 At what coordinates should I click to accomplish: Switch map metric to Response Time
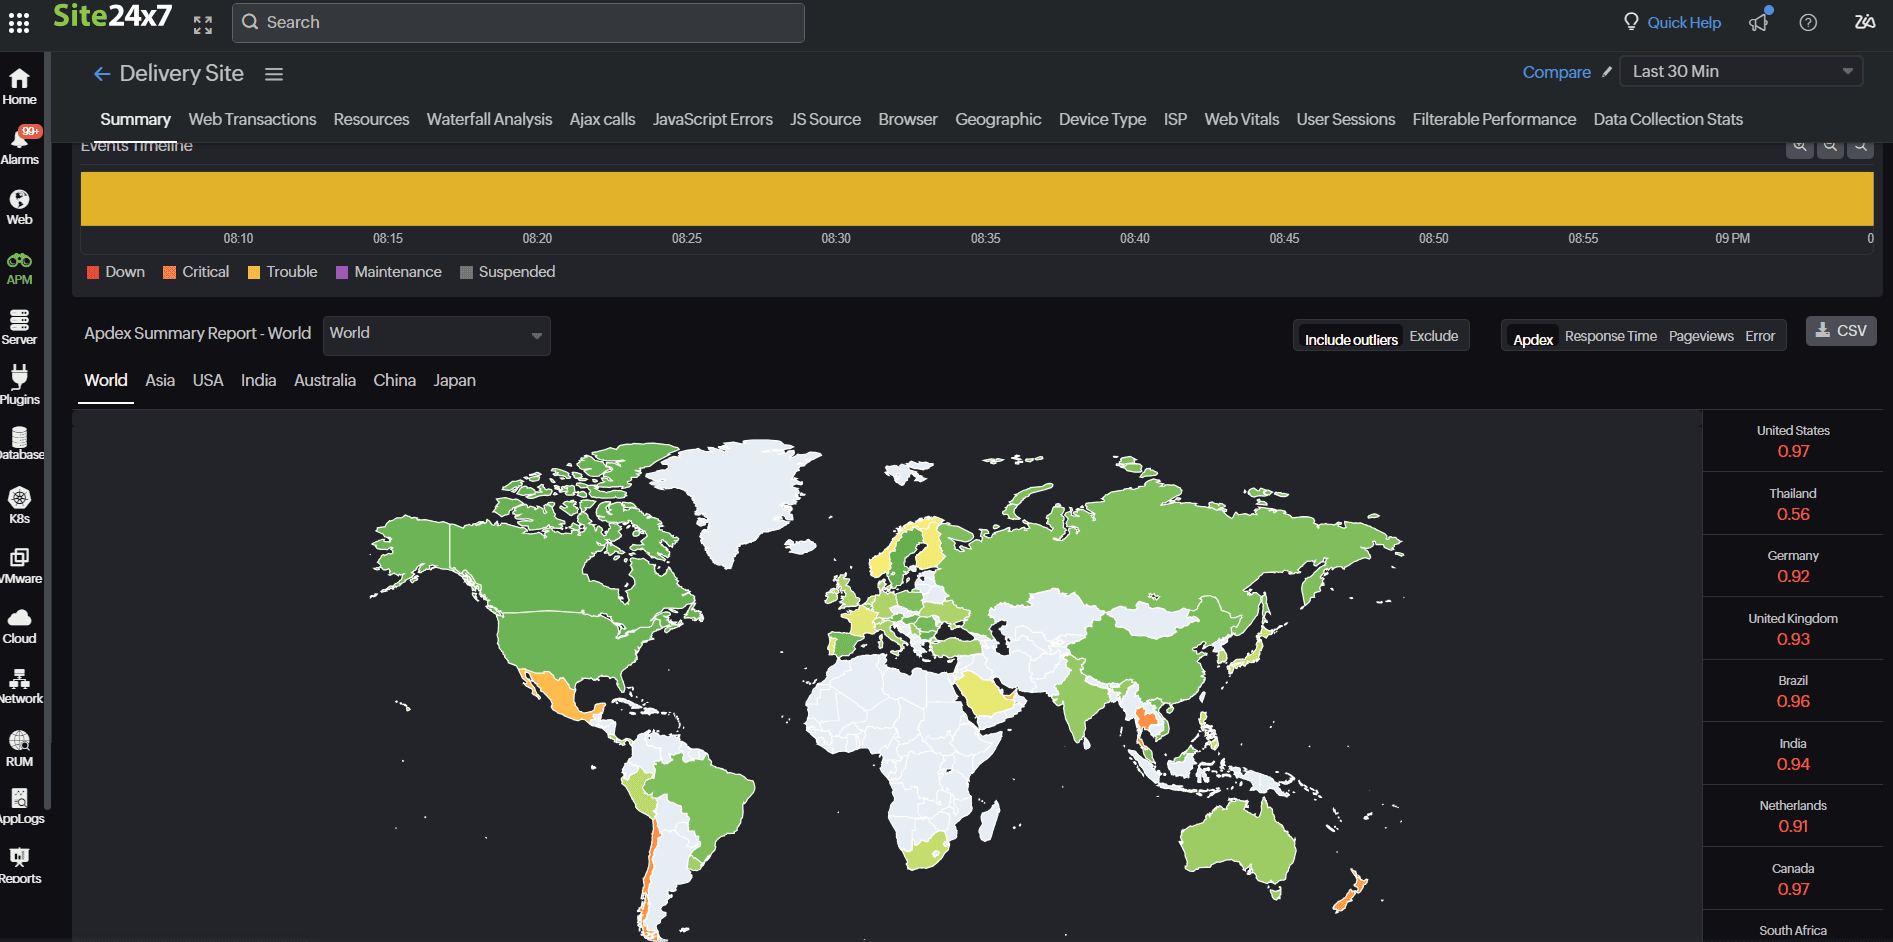pos(1611,336)
